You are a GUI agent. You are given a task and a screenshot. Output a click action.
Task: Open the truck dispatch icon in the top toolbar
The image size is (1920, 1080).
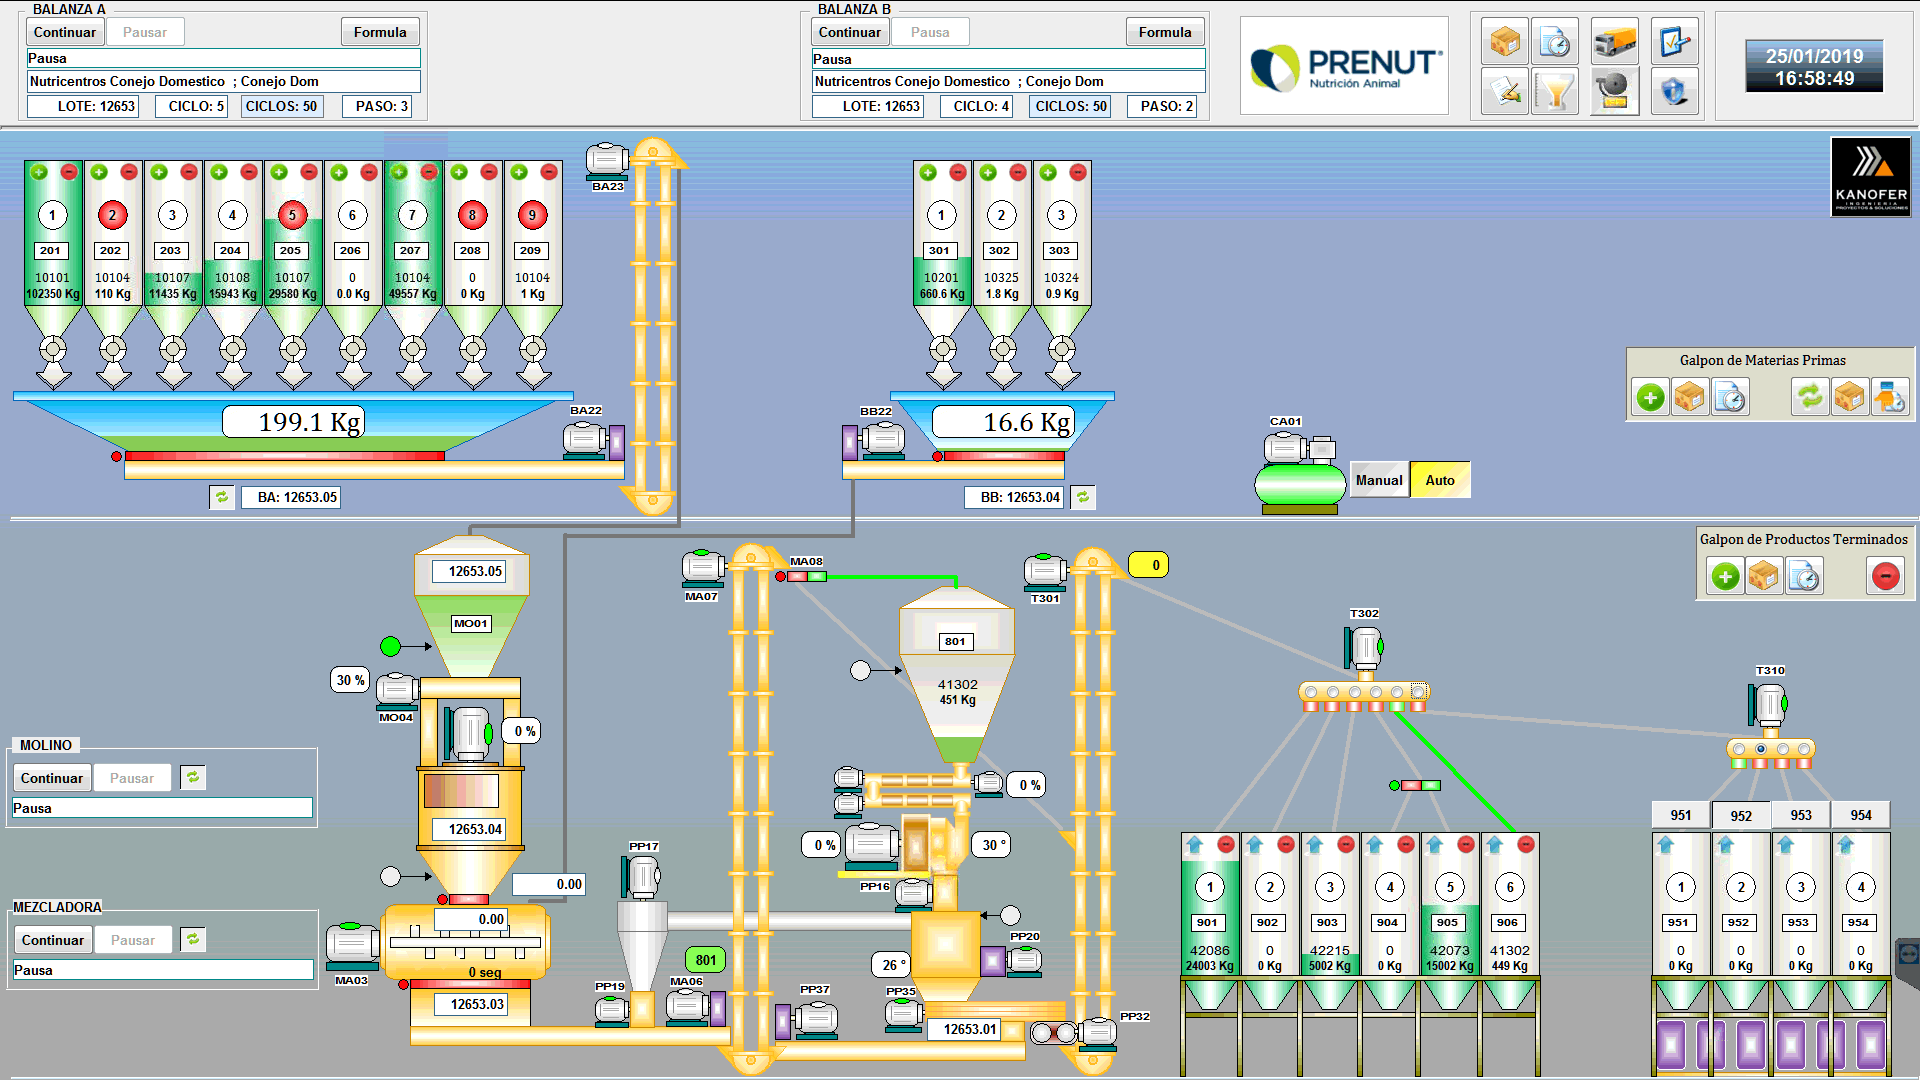pos(1614,42)
